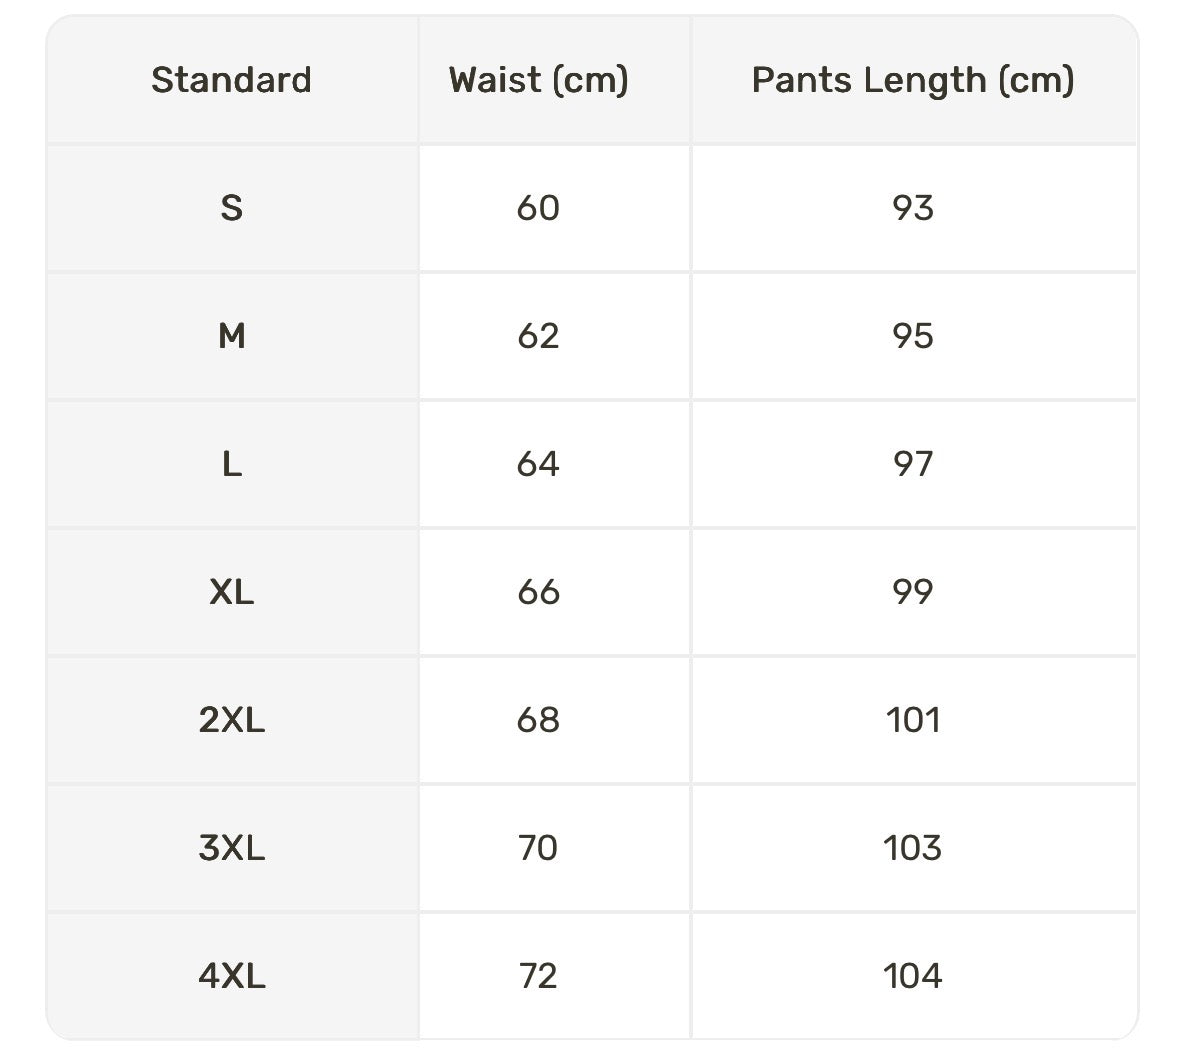Viewport: 1179px width, 1053px height.
Task: Click pants length value 101
Action: 912,720
